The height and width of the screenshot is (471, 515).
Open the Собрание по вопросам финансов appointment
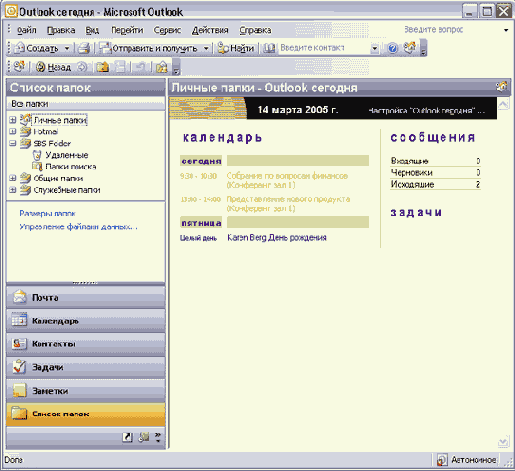click(287, 180)
